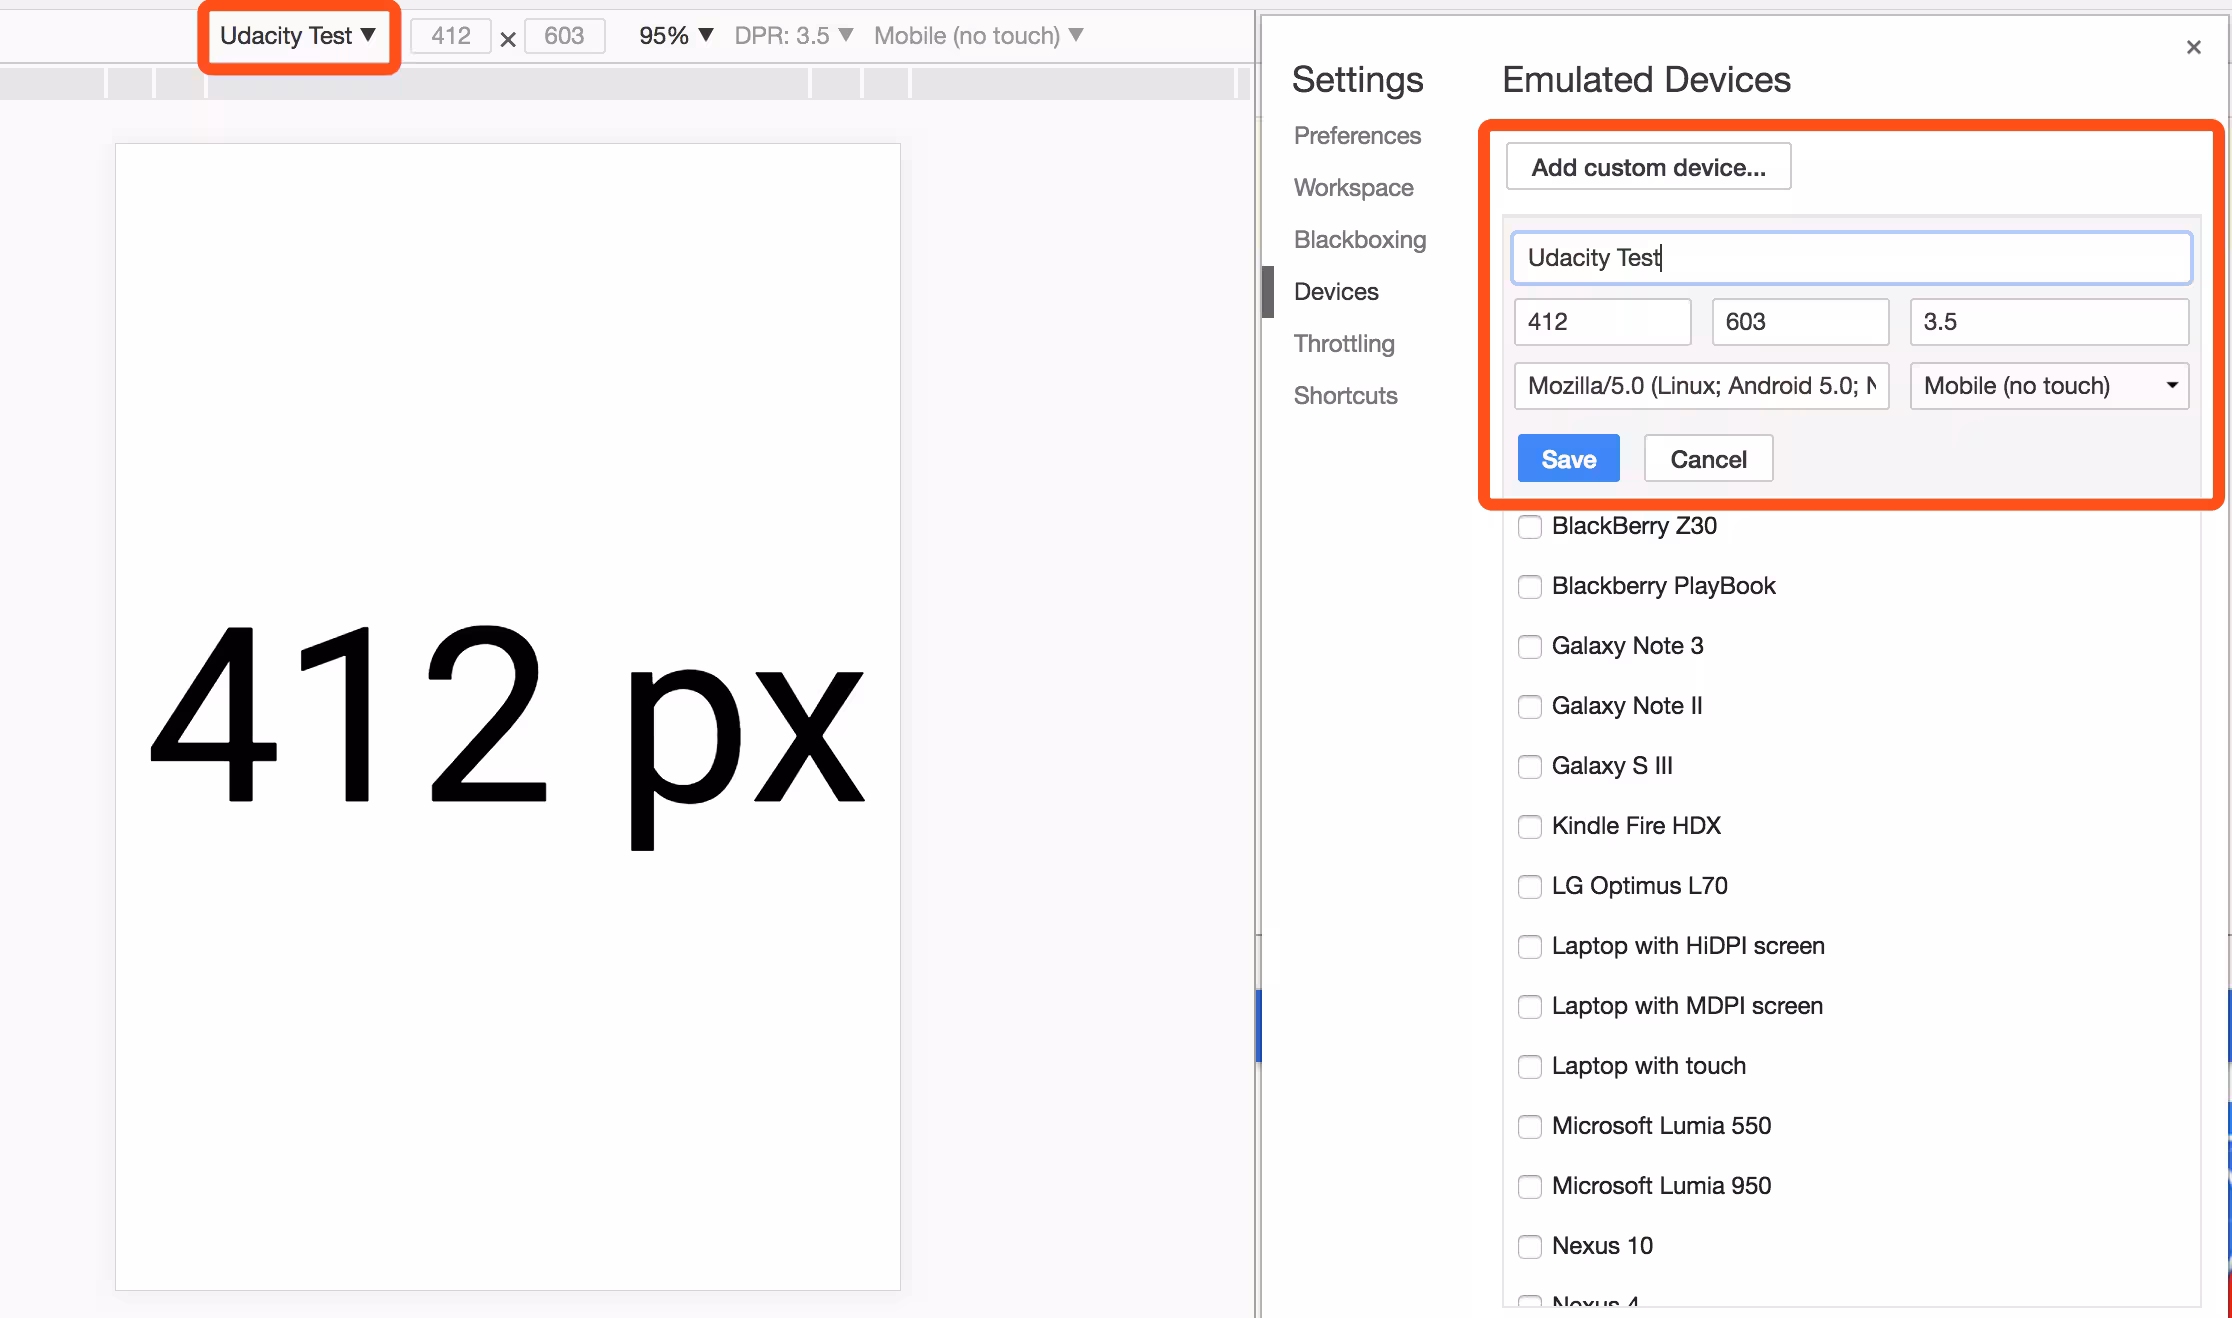2232x1318 pixels.
Task: Click Cancel in the device form
Action: coord(1707,459)
